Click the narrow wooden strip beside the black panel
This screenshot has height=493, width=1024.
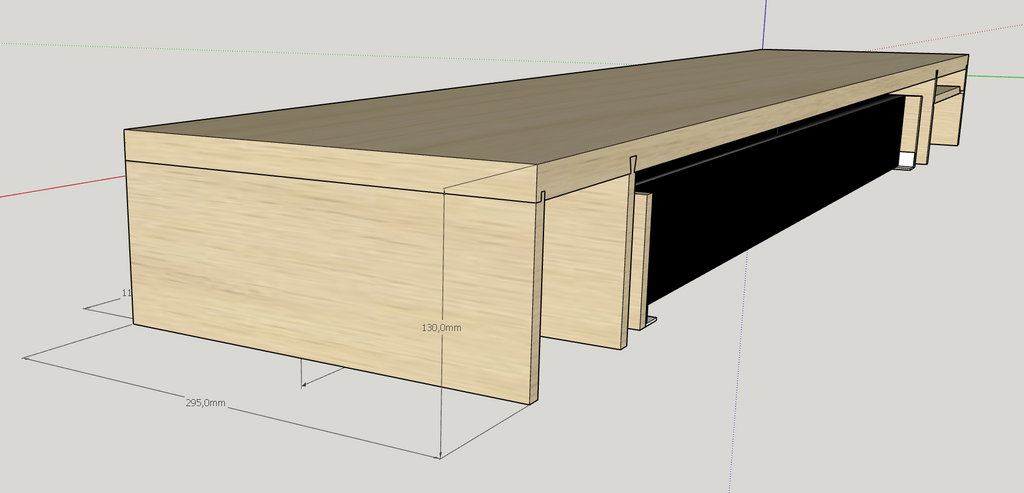point(641,259)
